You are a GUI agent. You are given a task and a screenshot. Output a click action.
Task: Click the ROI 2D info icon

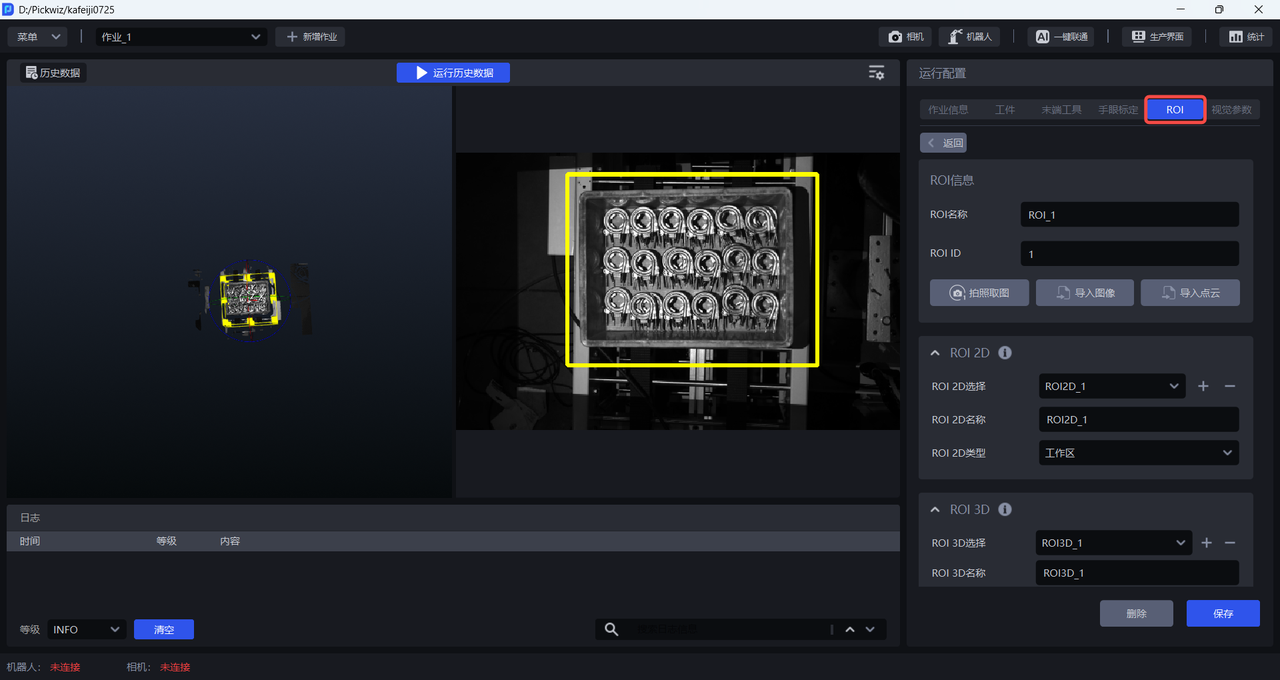tap(1005, 353)
